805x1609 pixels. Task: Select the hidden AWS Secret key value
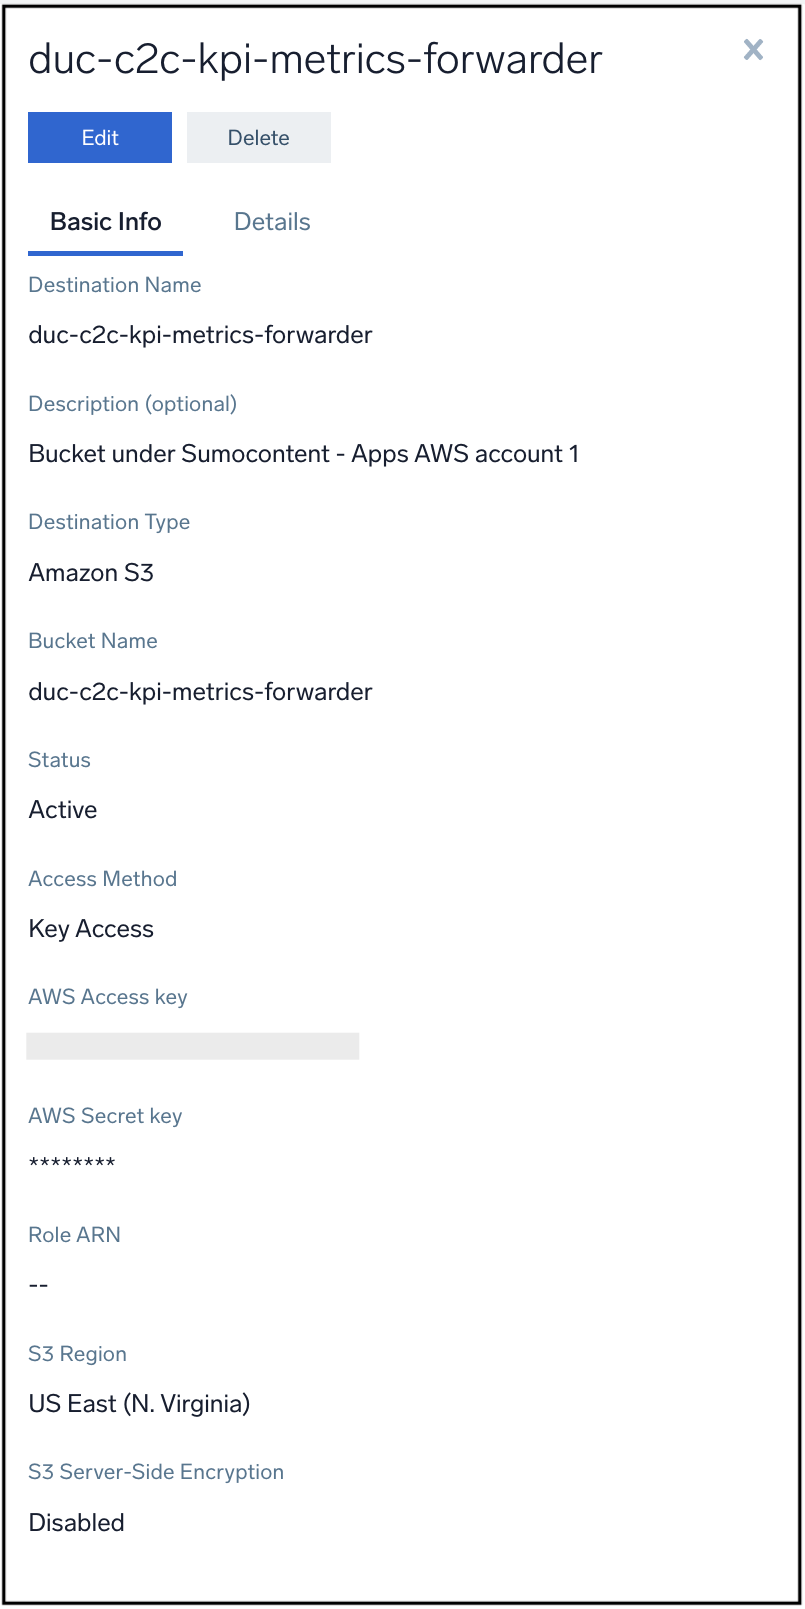pos(71,1160)
